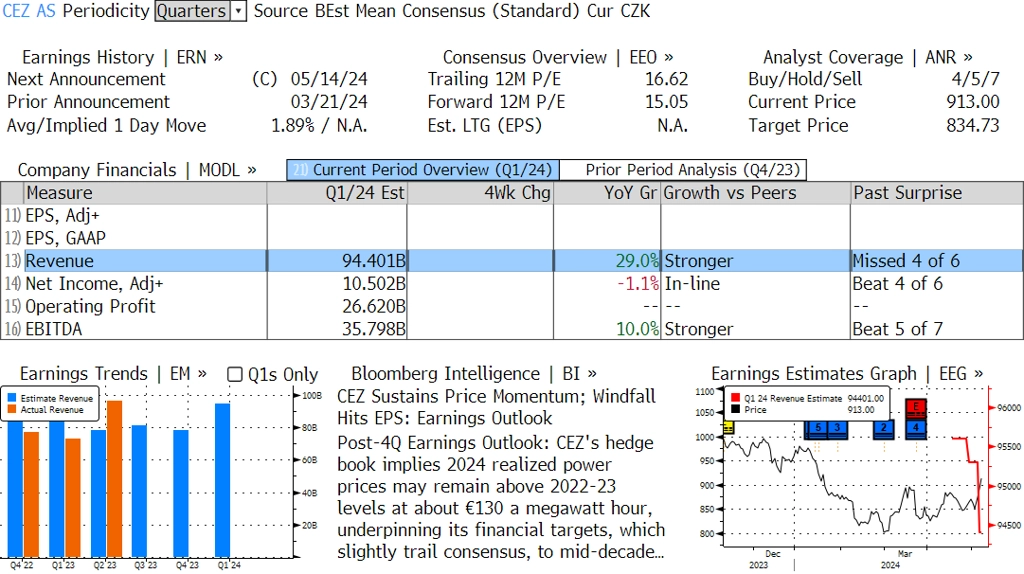Viewport: 1024px width, 574px height.
Task: Open the Periodicity Quarters dropdown arrow
Action: (238, 11)
